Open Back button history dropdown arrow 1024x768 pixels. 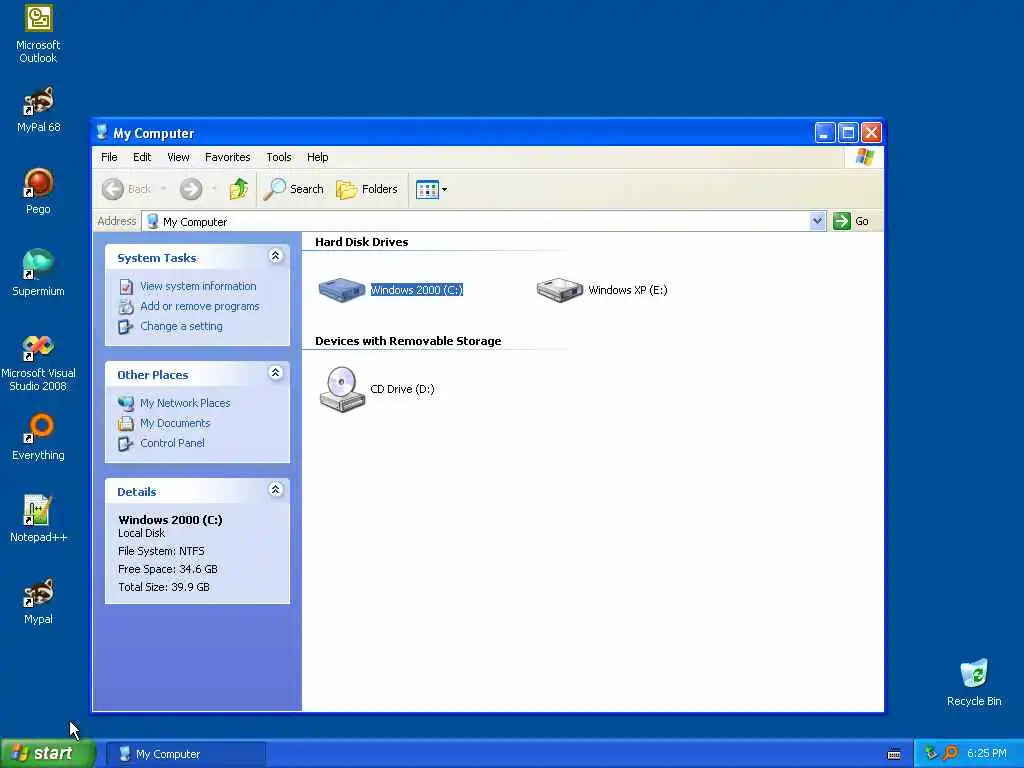[163, 189]
